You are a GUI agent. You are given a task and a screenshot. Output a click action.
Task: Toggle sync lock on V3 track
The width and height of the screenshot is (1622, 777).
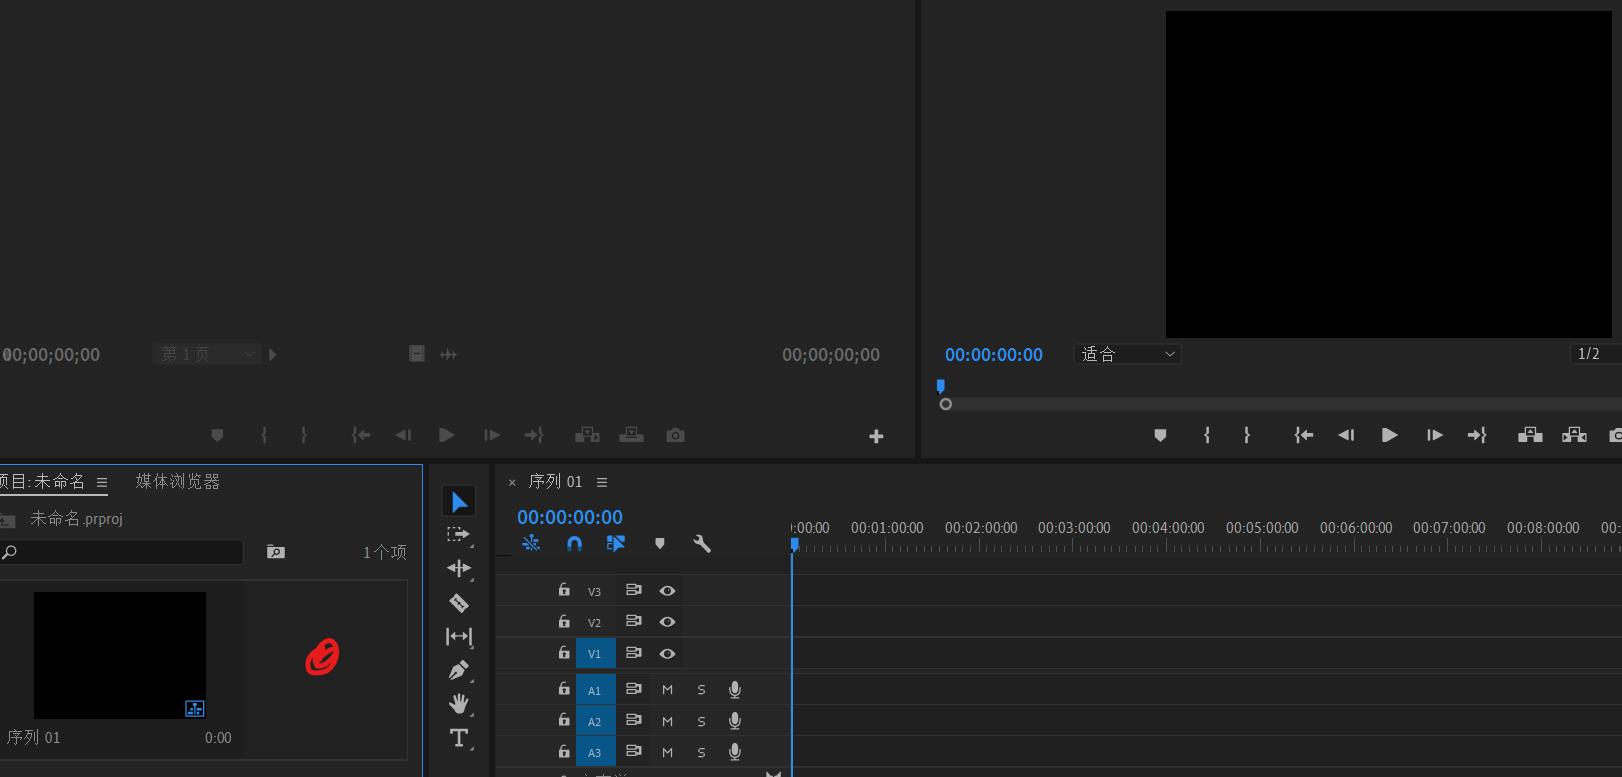(633, 590)
